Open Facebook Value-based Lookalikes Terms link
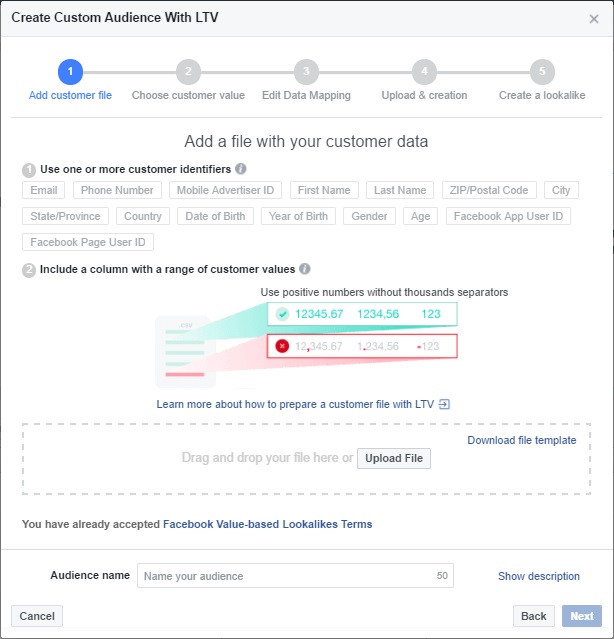The image size is (614, 639). point(267,524)
